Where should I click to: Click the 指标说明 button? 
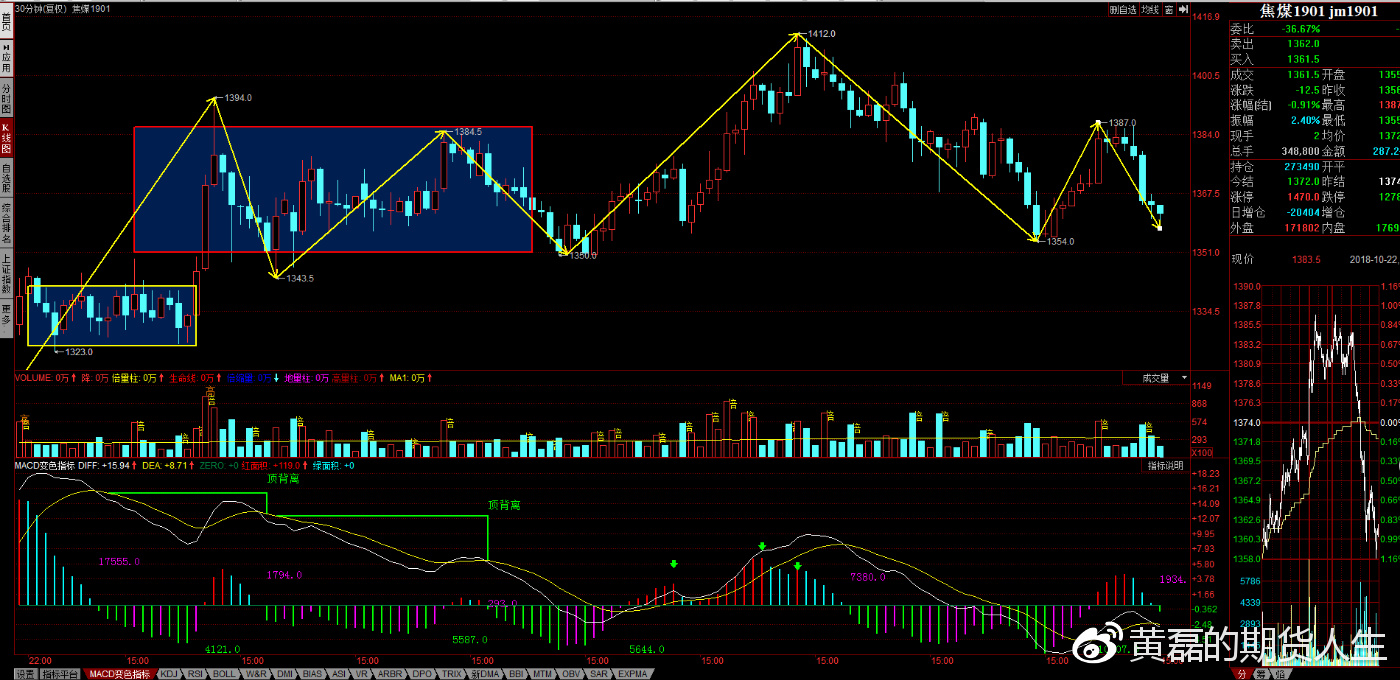(1165, 466)
